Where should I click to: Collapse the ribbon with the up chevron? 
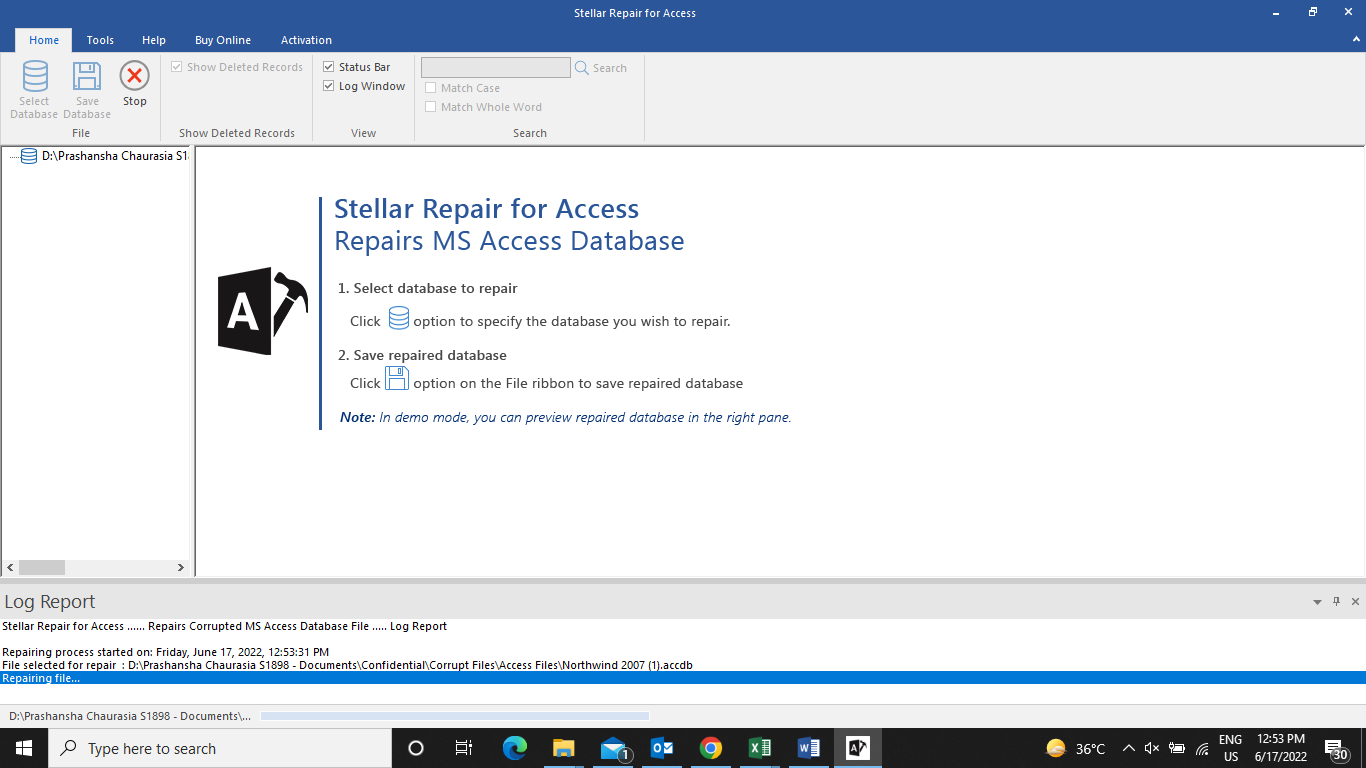[1354, 40]
